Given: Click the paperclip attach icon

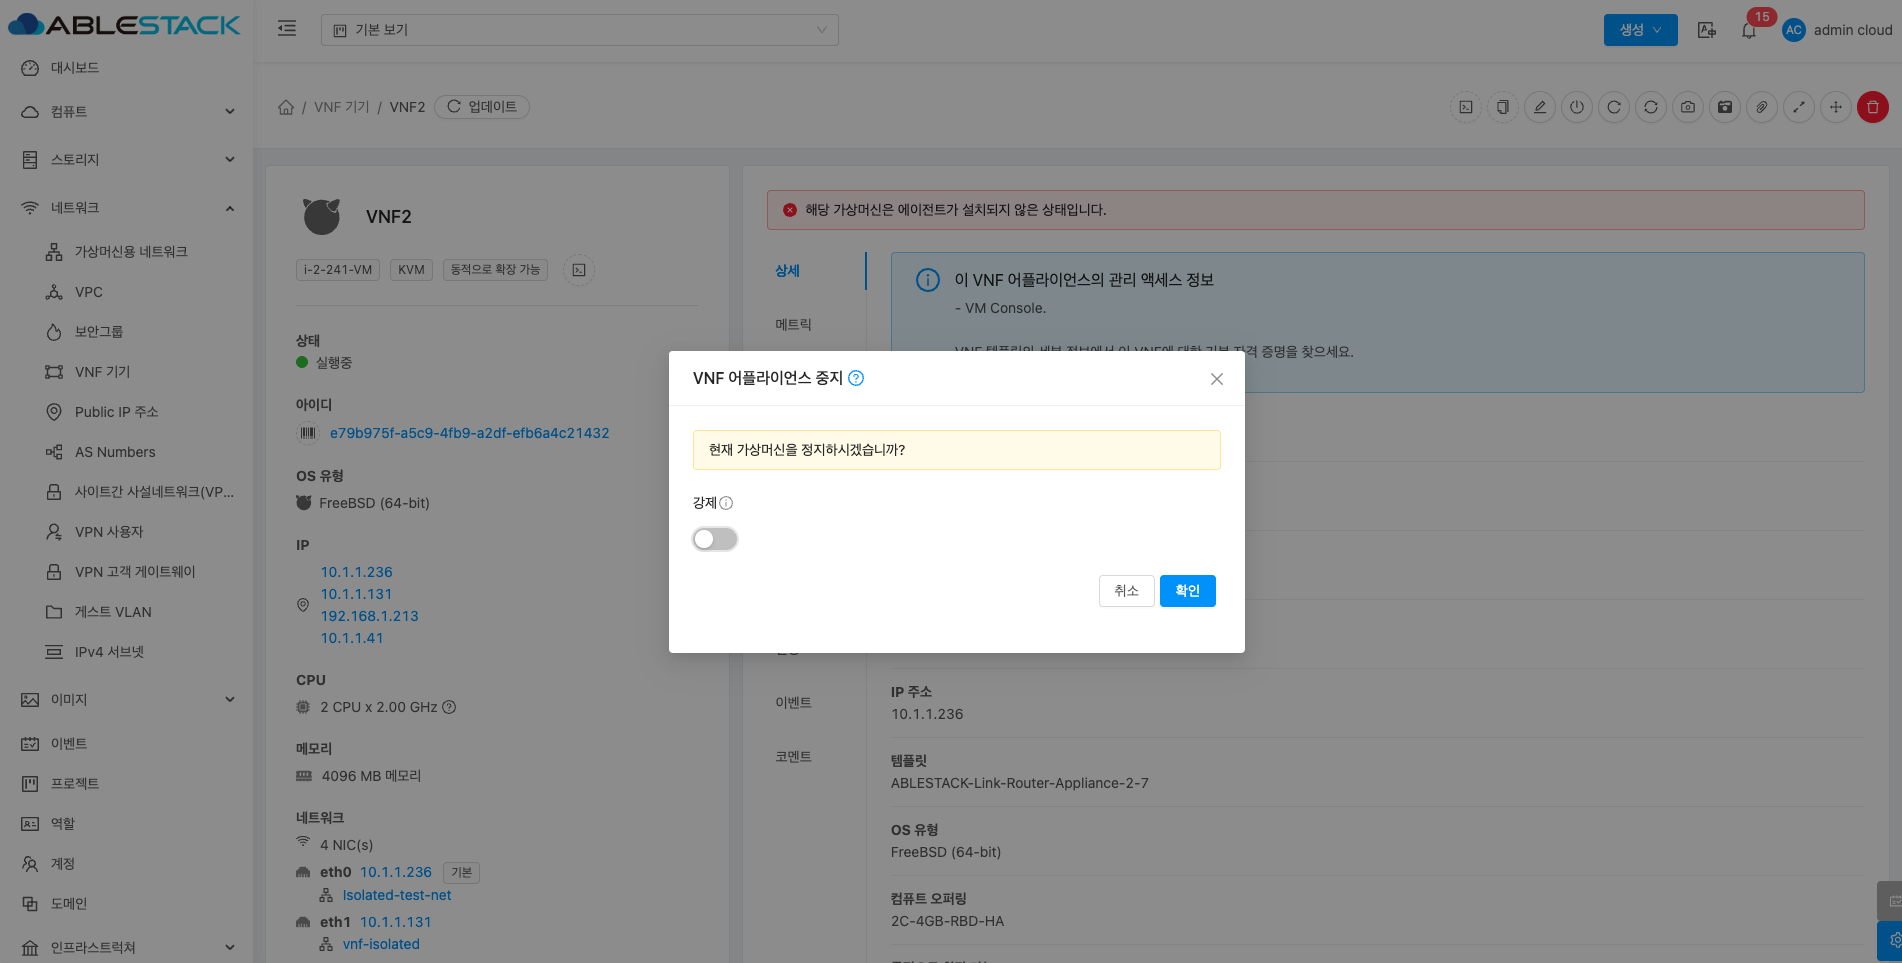Looking at the screenshot, I should (1762, 107).
